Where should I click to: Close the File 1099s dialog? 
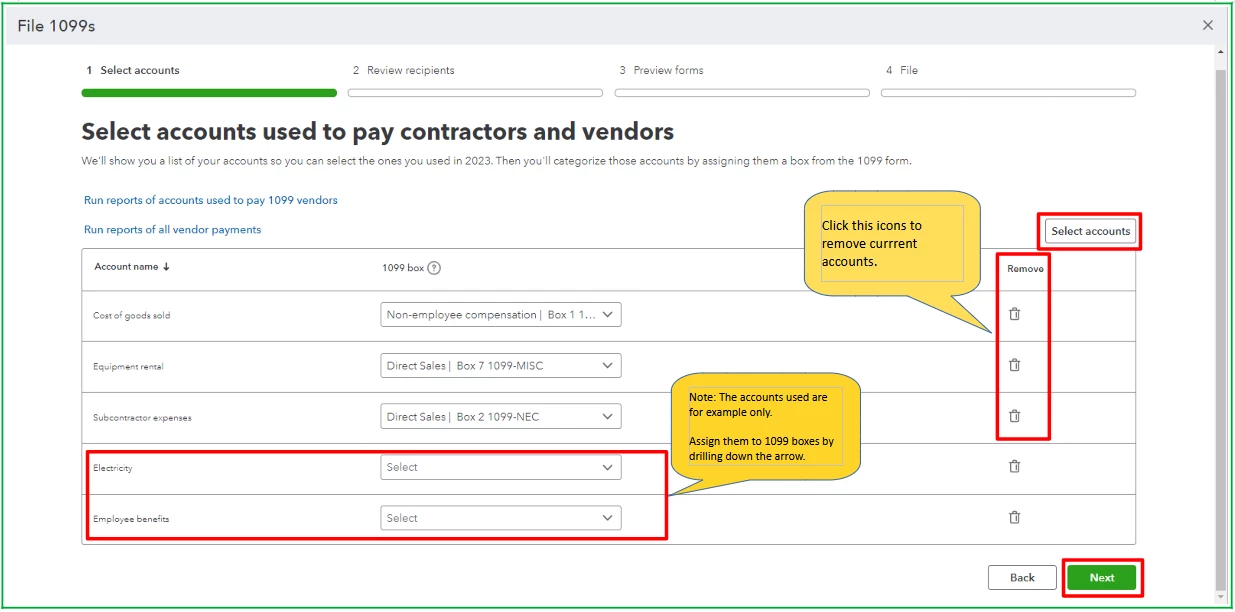point(1208,25)
